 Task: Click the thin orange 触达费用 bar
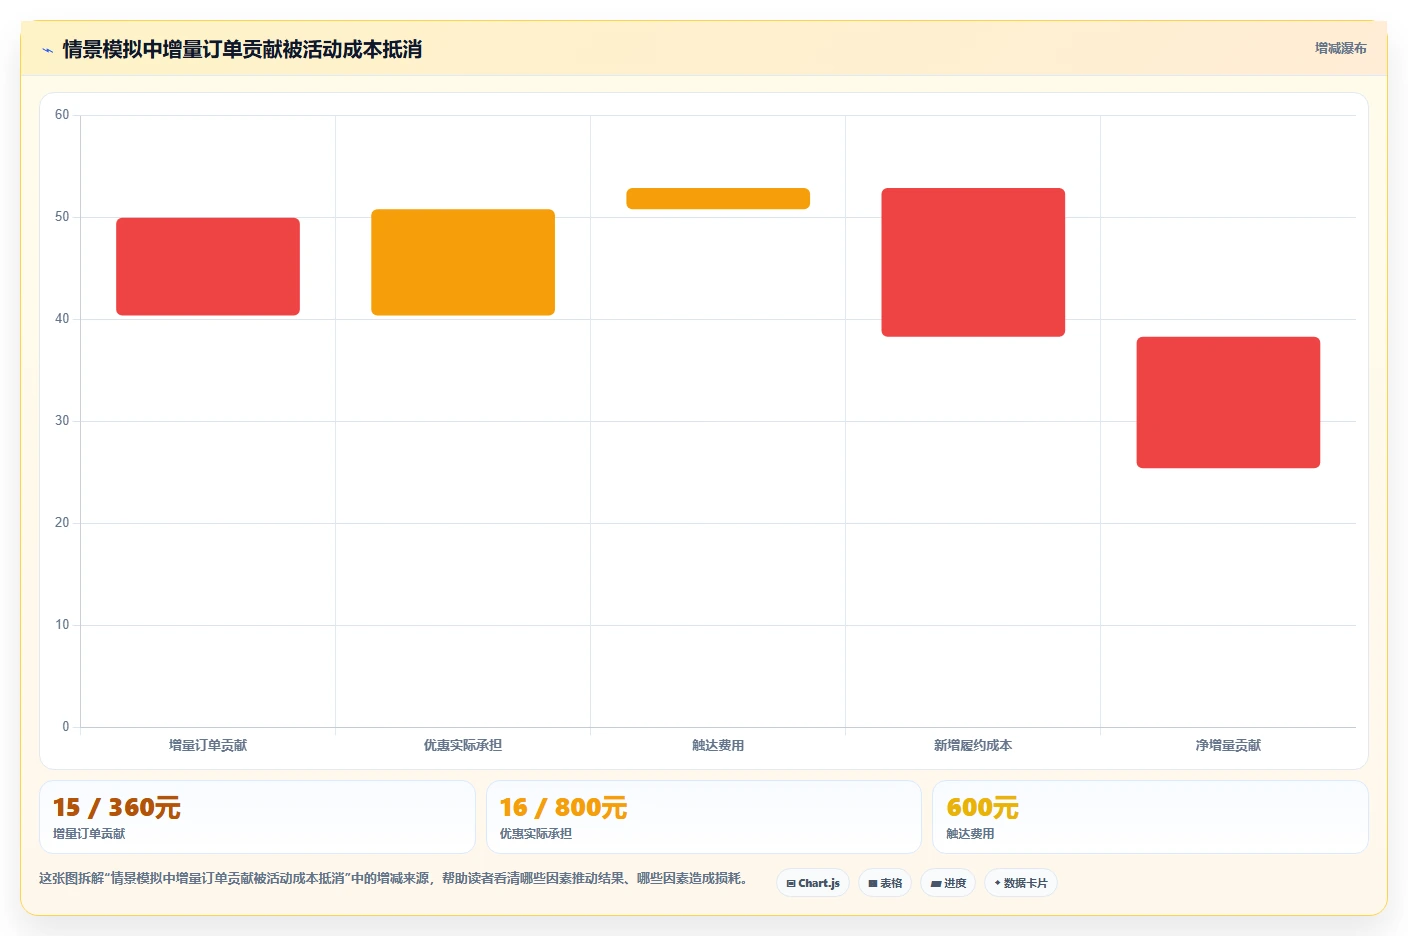coord(718,198)
